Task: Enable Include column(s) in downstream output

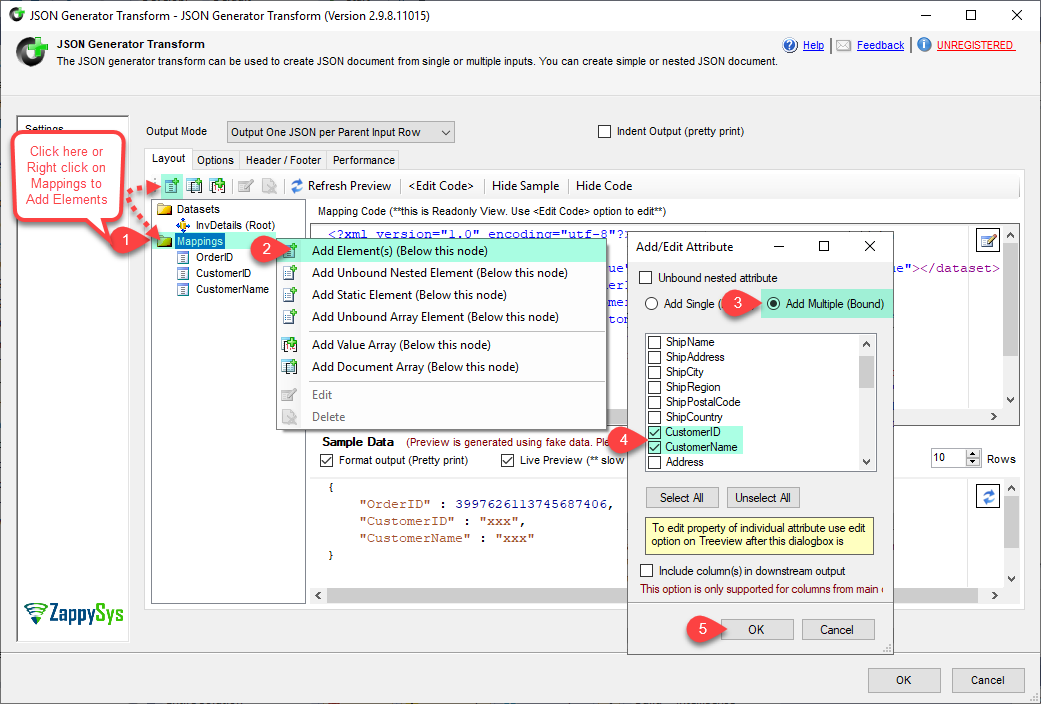Action: pos(647,571)
